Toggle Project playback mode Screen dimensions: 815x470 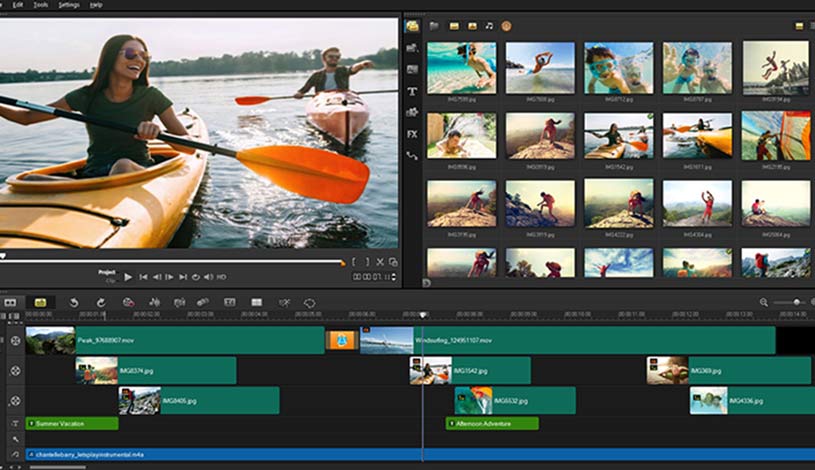[x=107, y=271]
